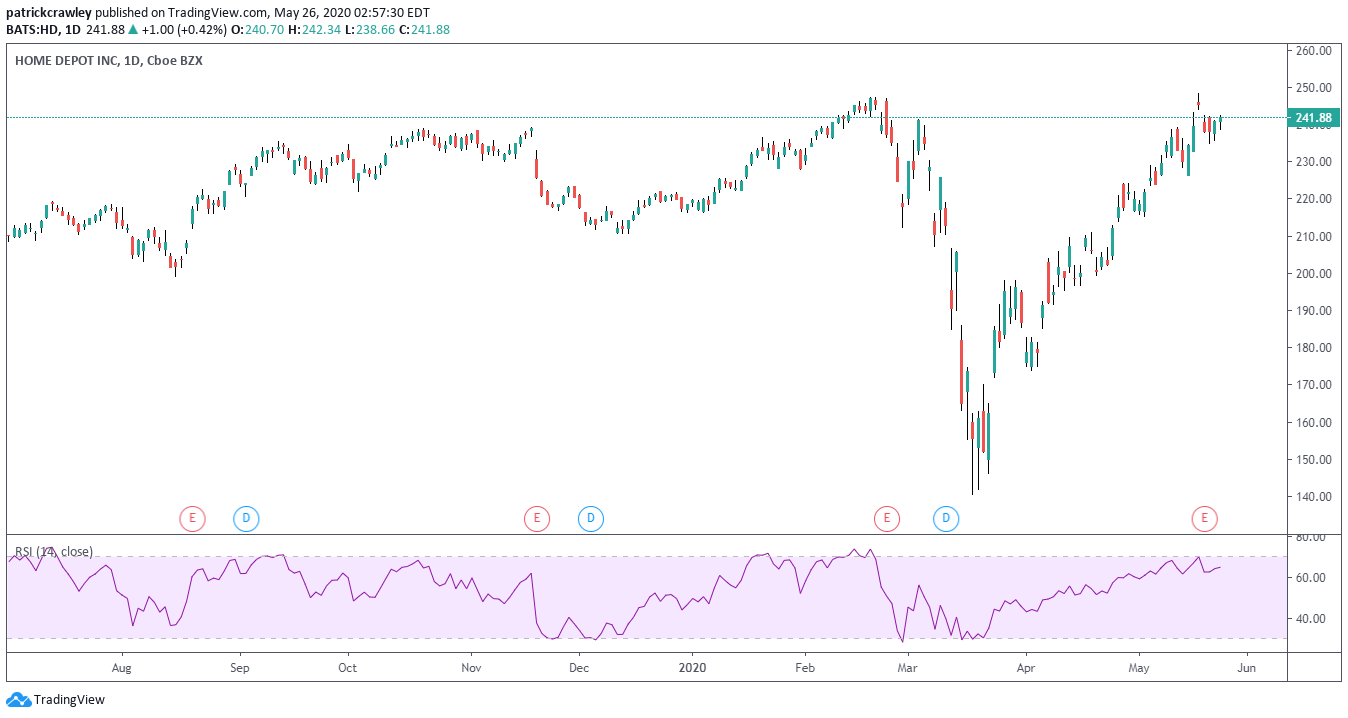Click the Mar label on the time axis
This screenshot has height=718, width=1348.
click(x=908, y=666)
